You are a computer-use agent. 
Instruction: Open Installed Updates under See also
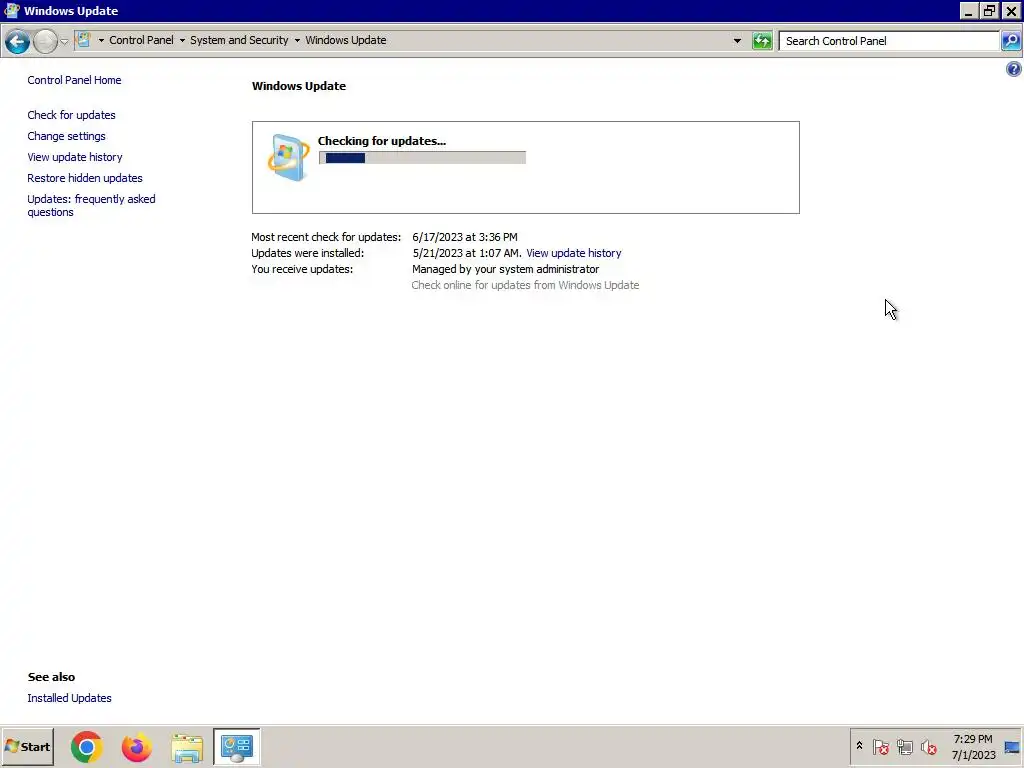pos(69,698)
